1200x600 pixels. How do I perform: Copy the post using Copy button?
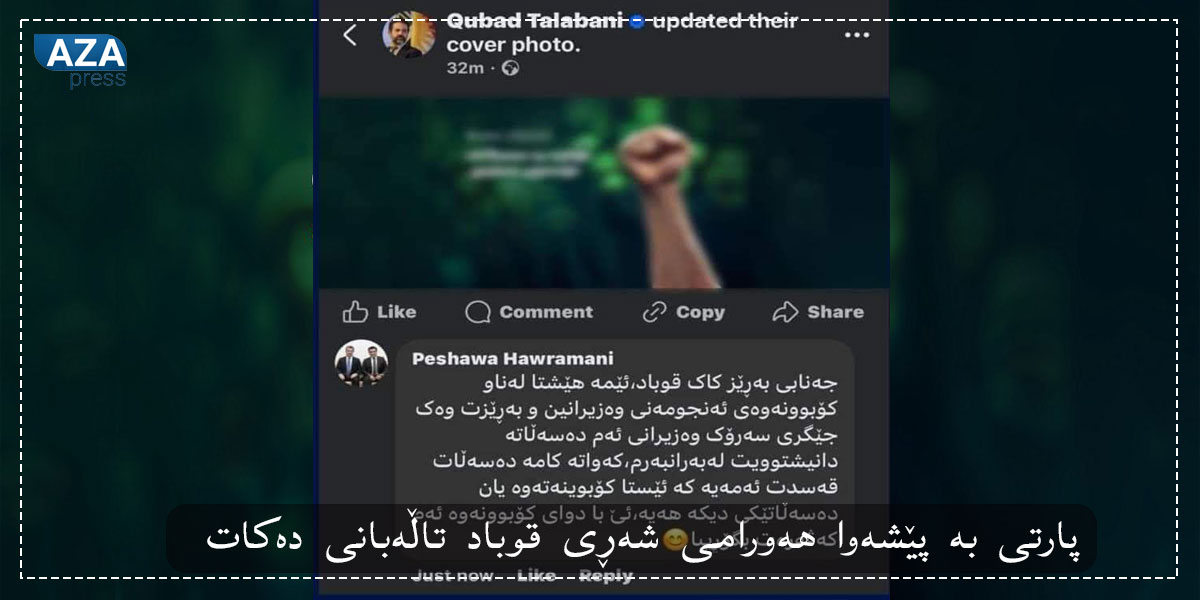pos(683,312)
